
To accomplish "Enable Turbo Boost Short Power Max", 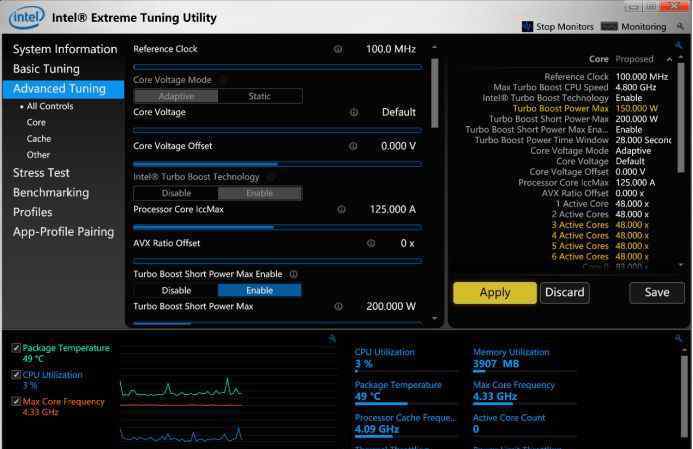I will pyautogui.click(x=260, y=290).
